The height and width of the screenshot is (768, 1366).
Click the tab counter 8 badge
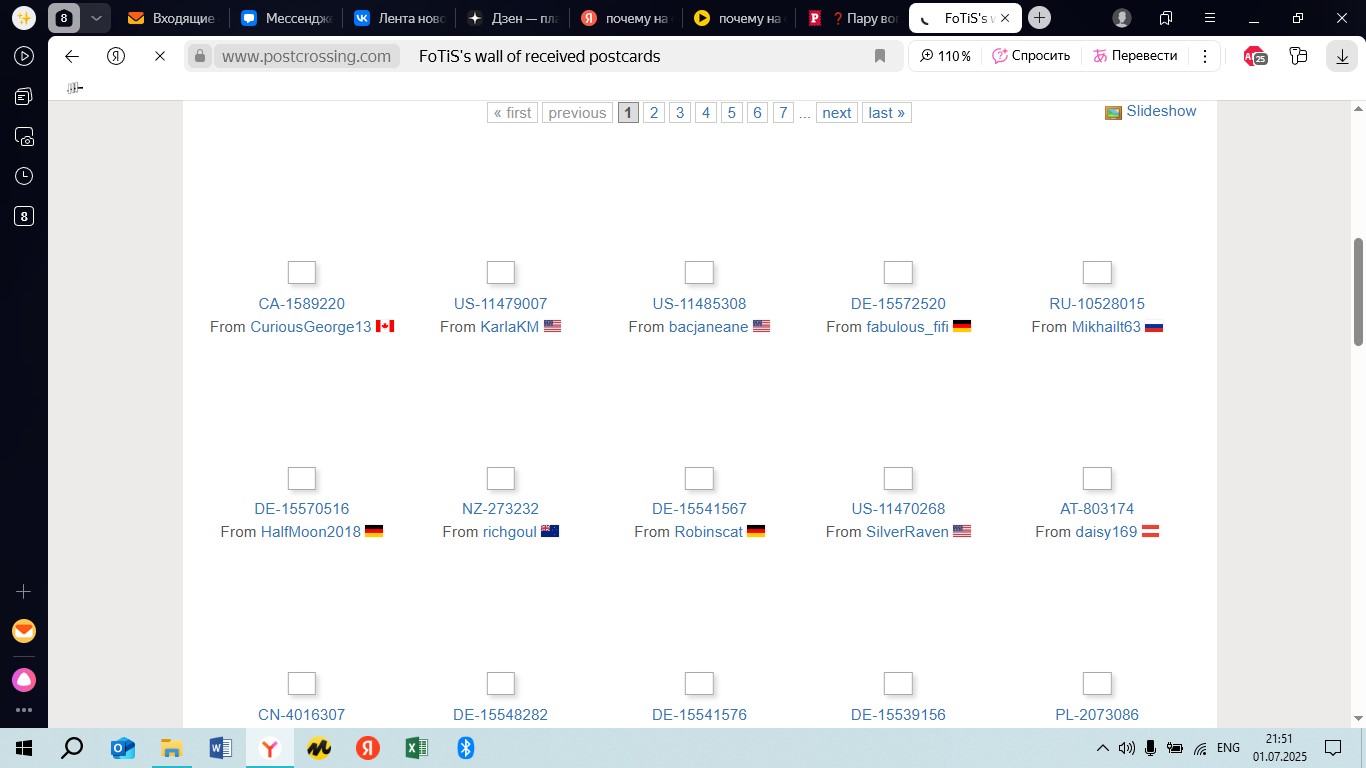tap(64, 18)
